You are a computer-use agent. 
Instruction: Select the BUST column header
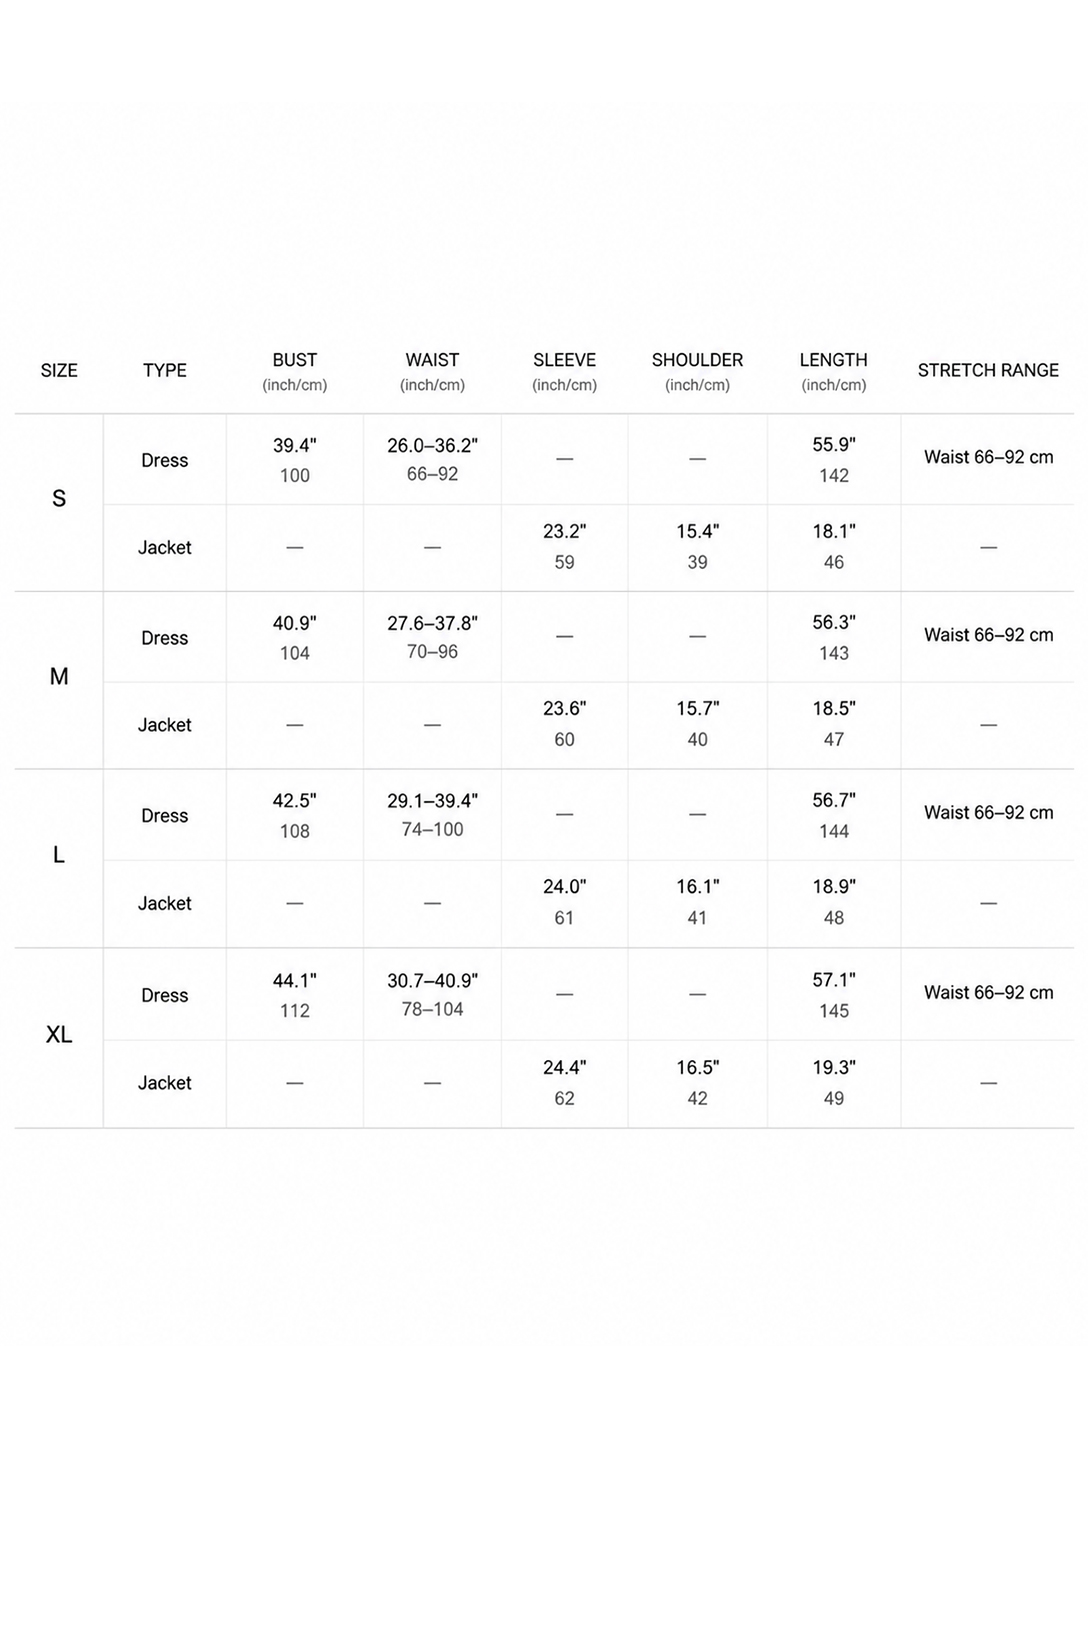[x=295, y=371]
